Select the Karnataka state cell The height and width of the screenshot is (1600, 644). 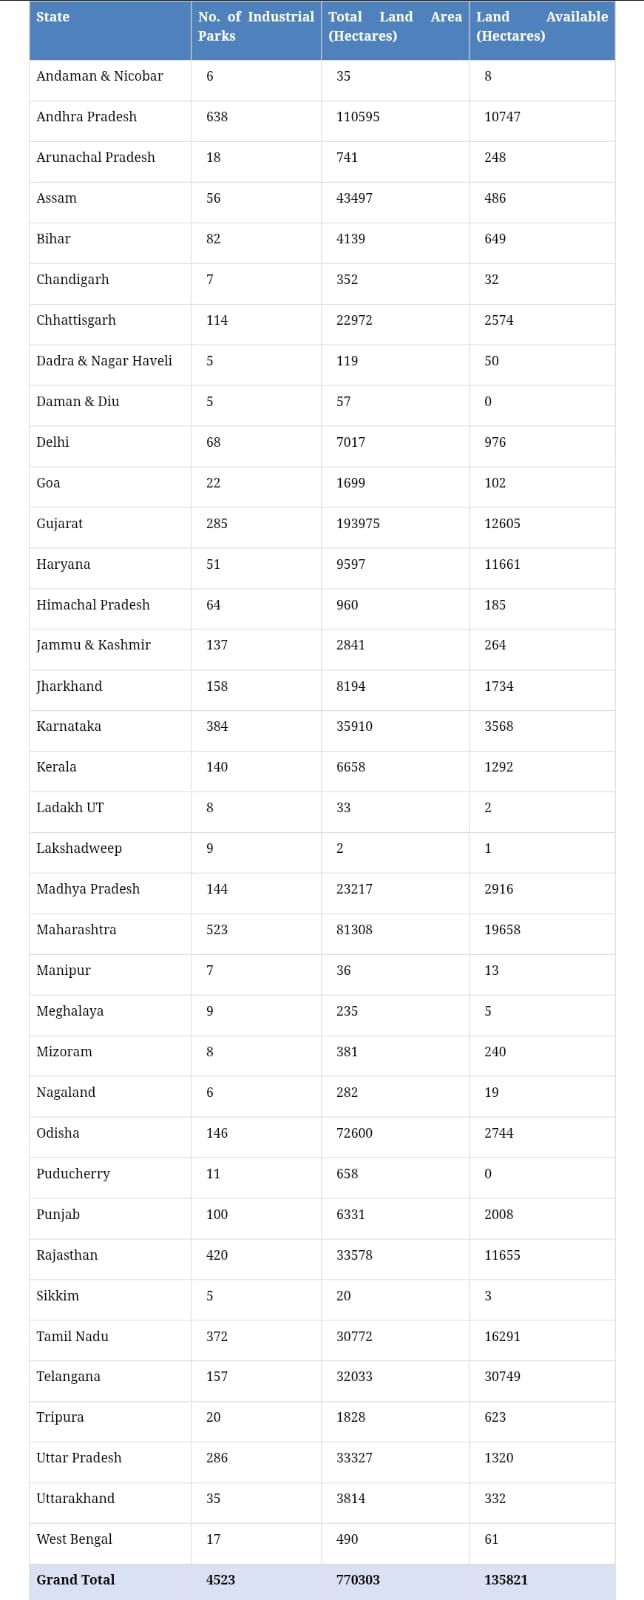tap(68, 727)
